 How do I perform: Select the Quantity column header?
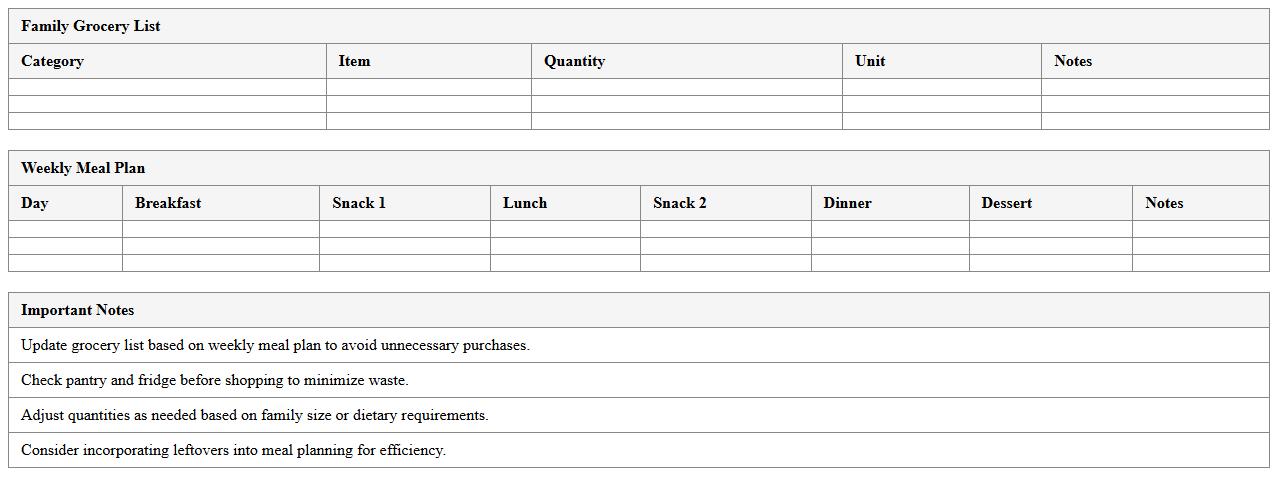coord(574,61)
